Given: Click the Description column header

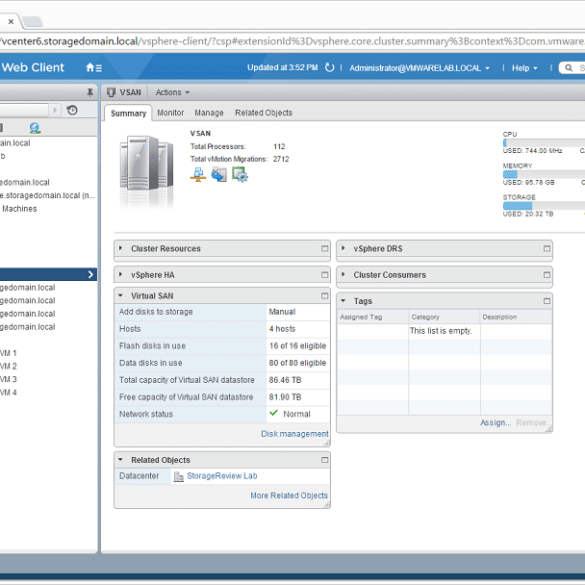Looking at the screenshot, I should coord(516,317).
